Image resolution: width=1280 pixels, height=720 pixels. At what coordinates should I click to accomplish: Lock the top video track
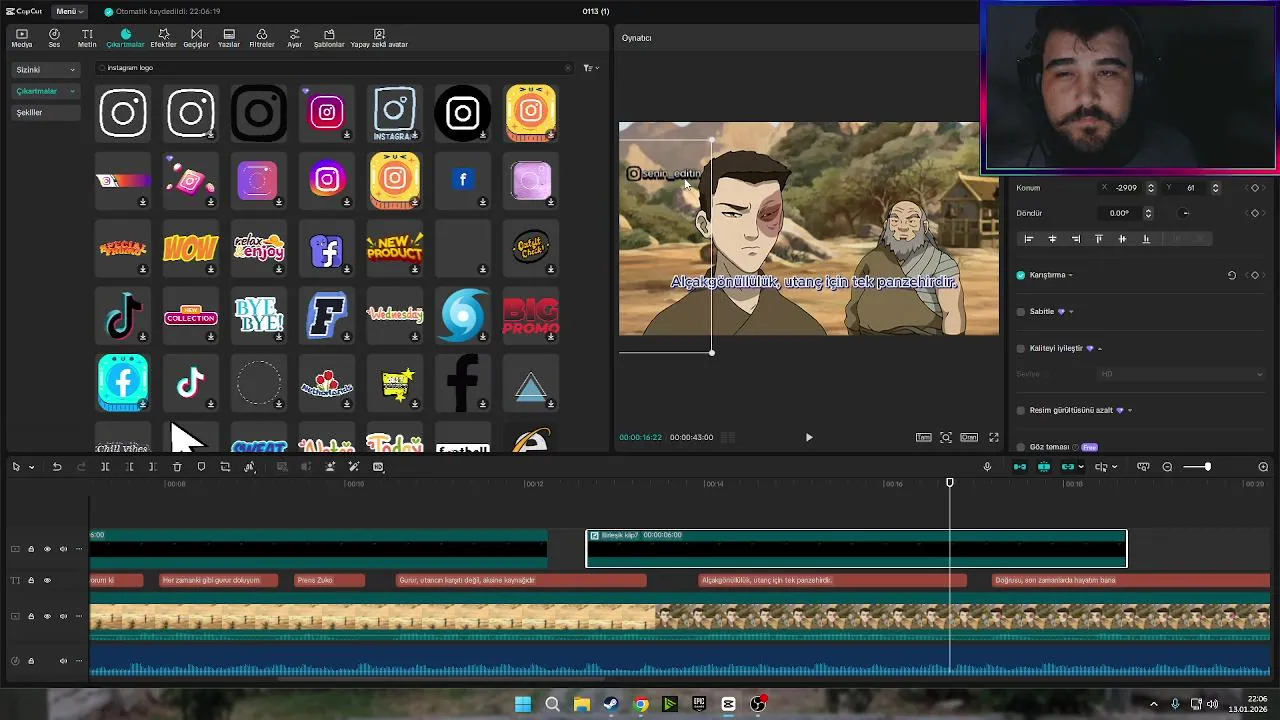tap(30, 549)
